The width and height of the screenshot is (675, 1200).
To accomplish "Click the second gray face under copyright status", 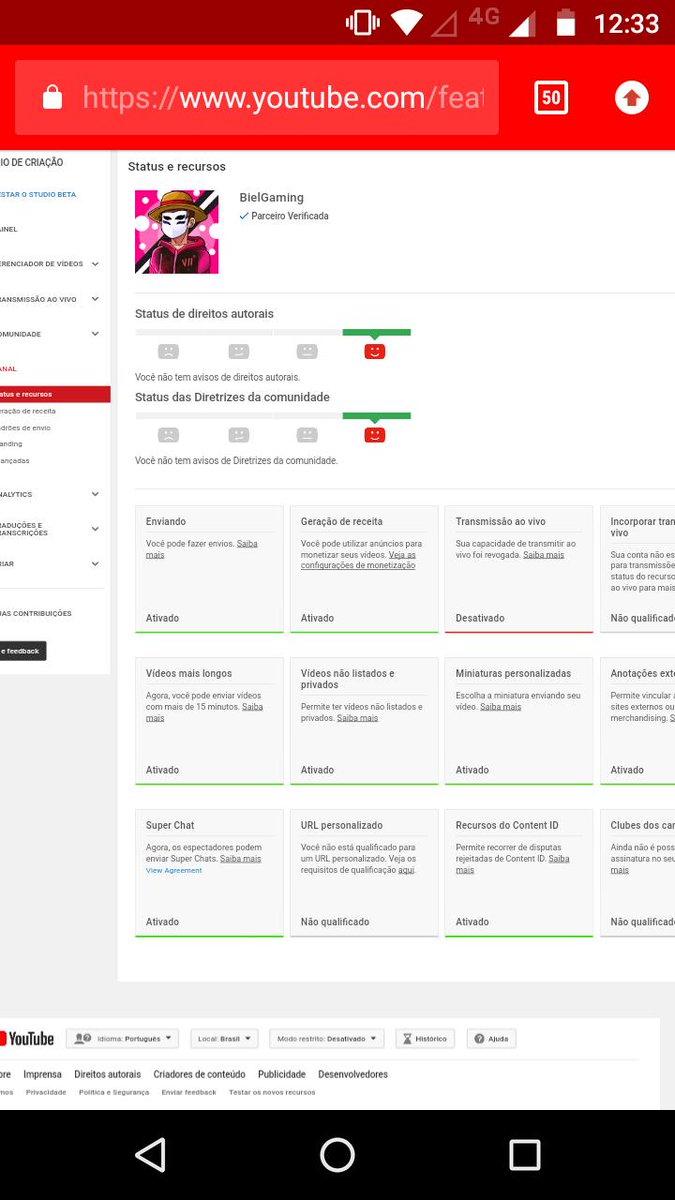I will click(x=238, y=351).
